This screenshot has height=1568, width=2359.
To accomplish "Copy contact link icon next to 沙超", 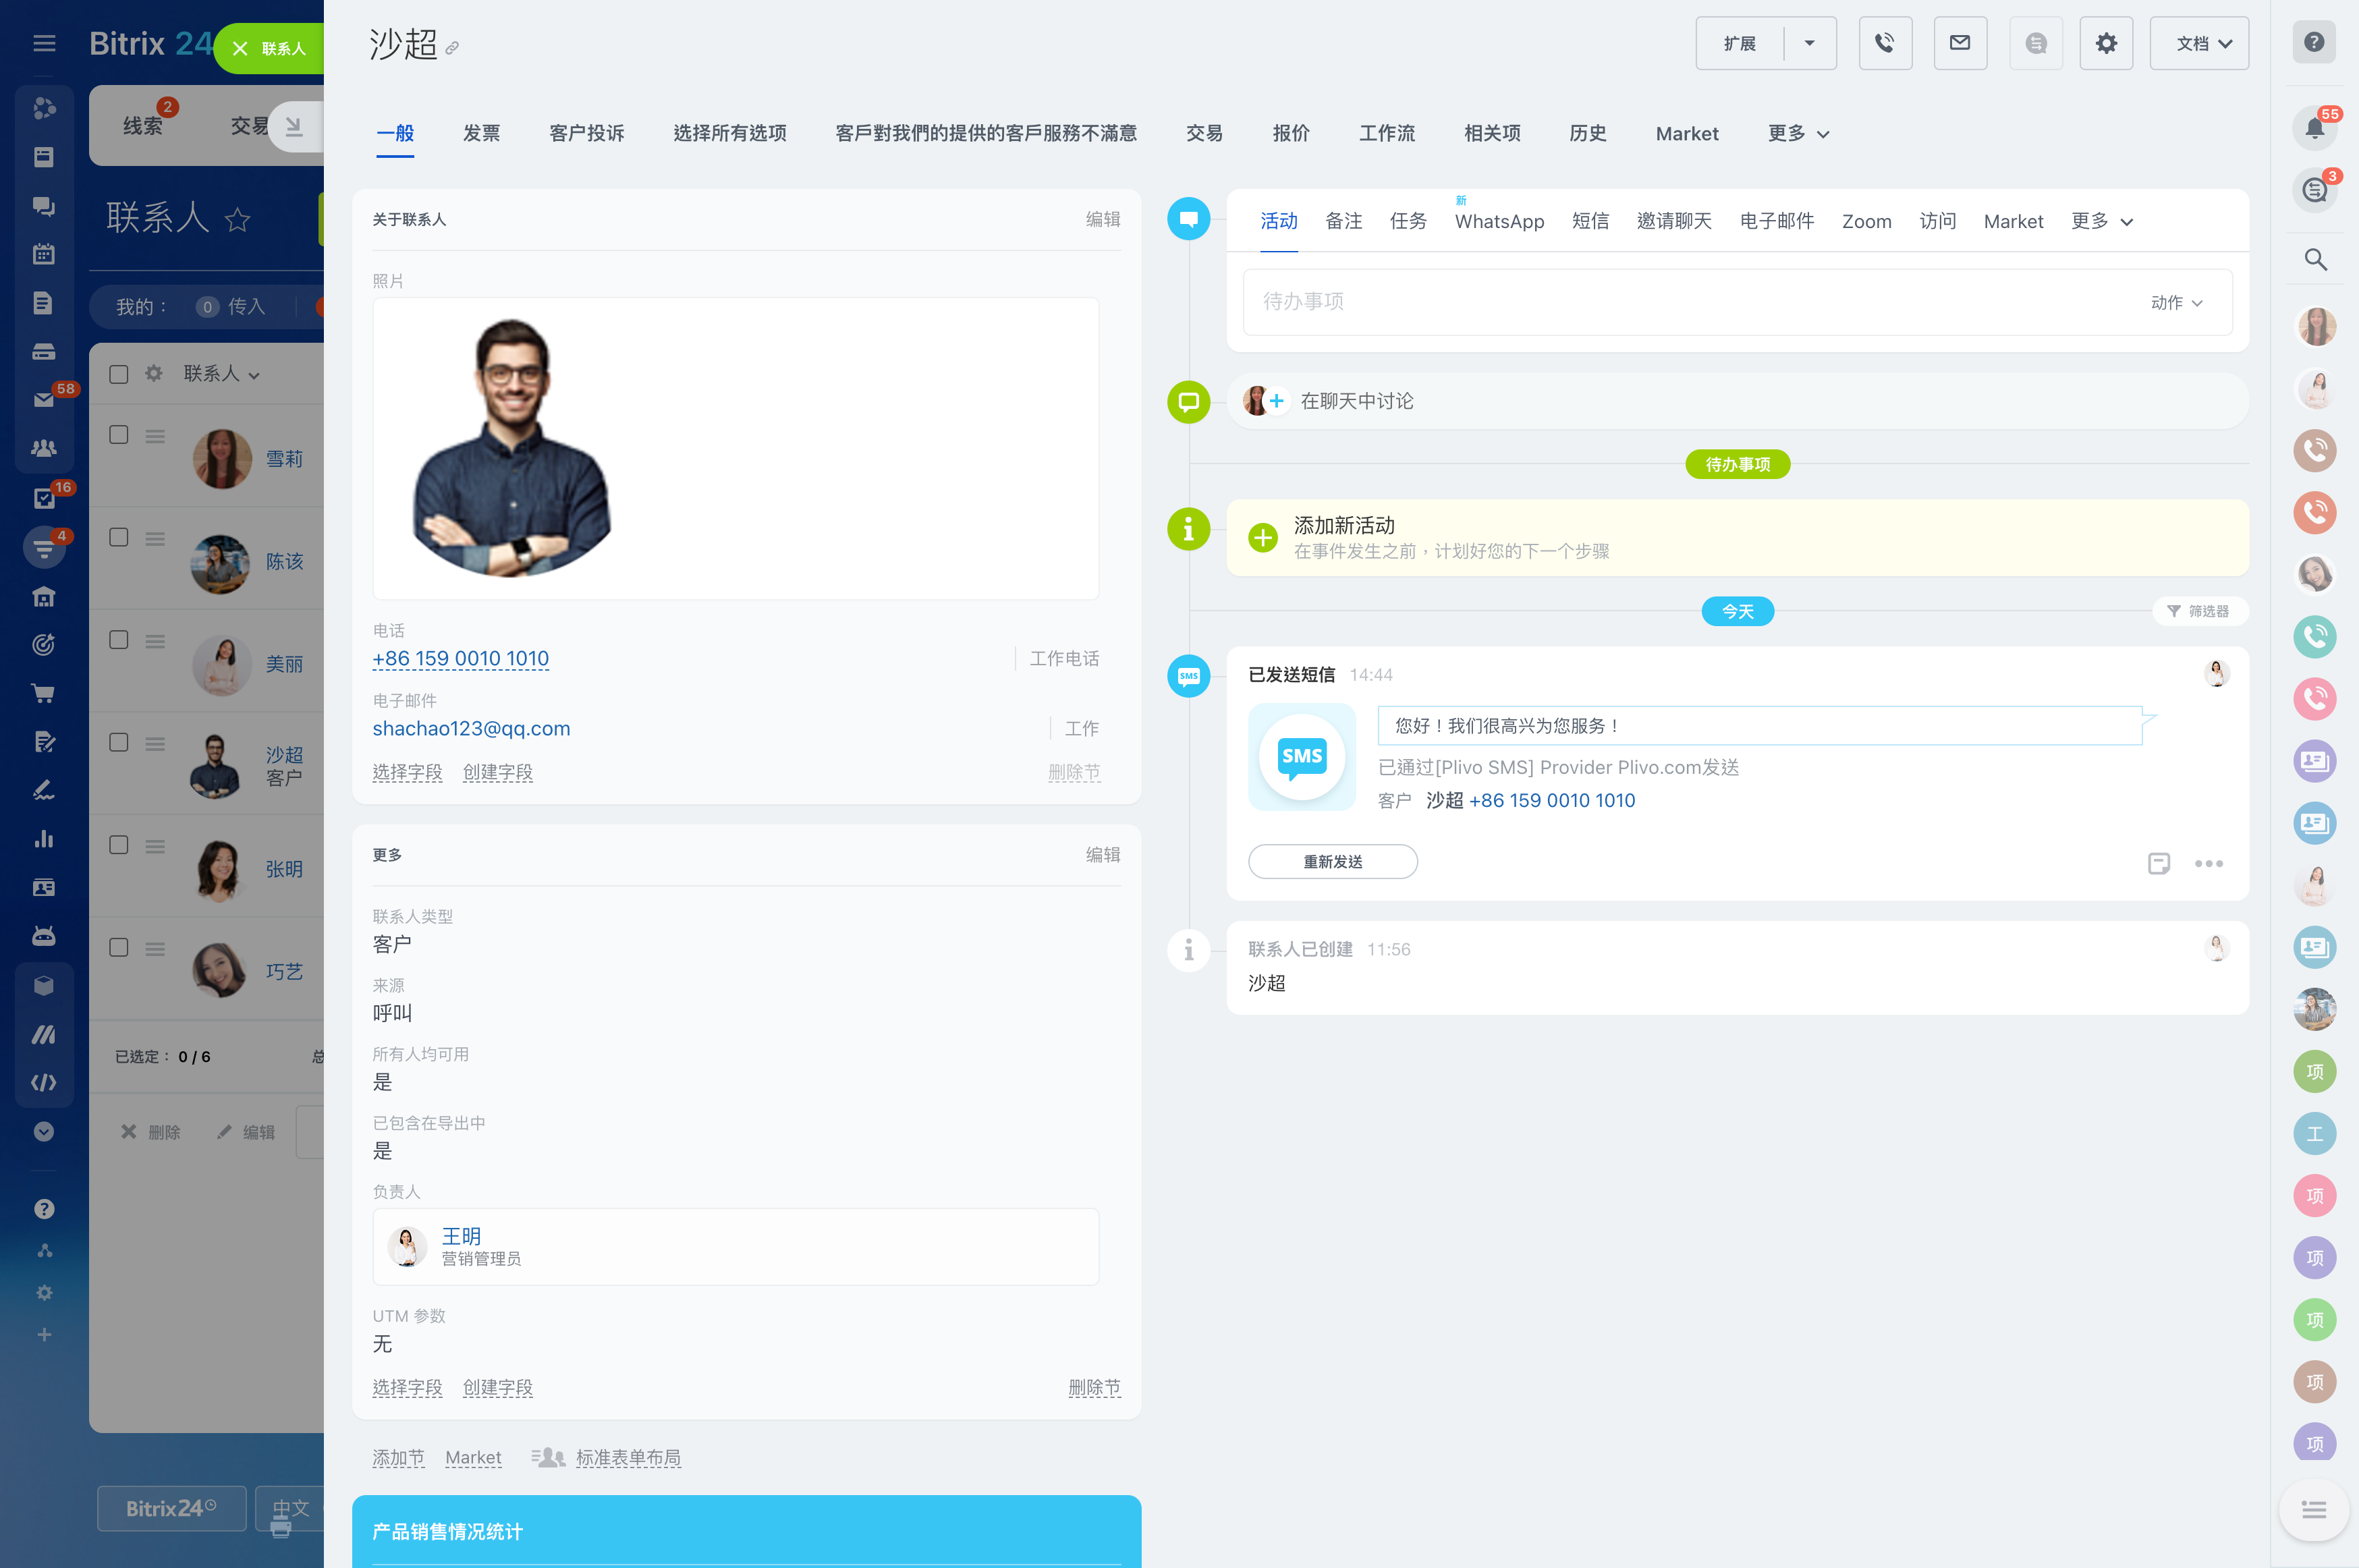I will tap(452, 48).
